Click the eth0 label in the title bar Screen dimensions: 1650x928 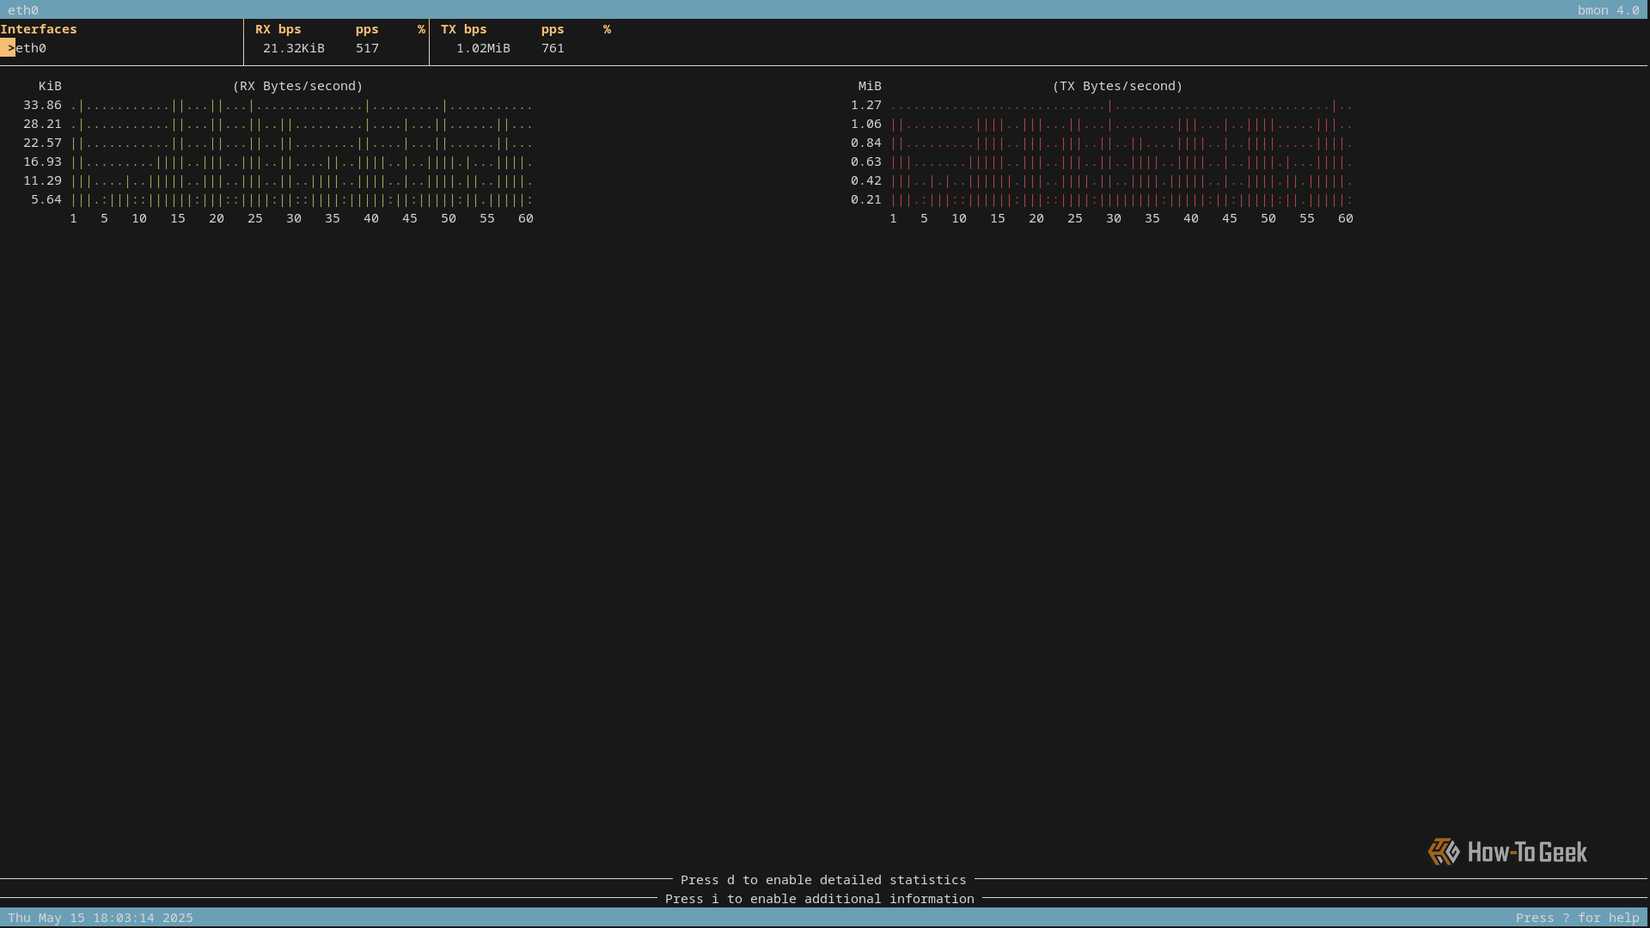(x=25, y=10)
